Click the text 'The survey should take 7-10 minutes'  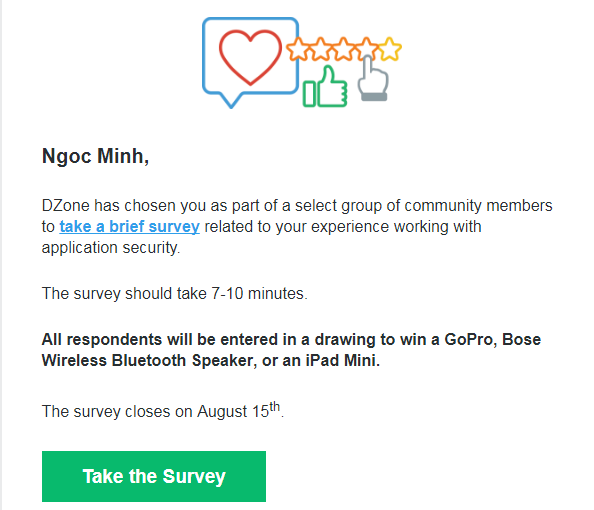tap(175, 294)
